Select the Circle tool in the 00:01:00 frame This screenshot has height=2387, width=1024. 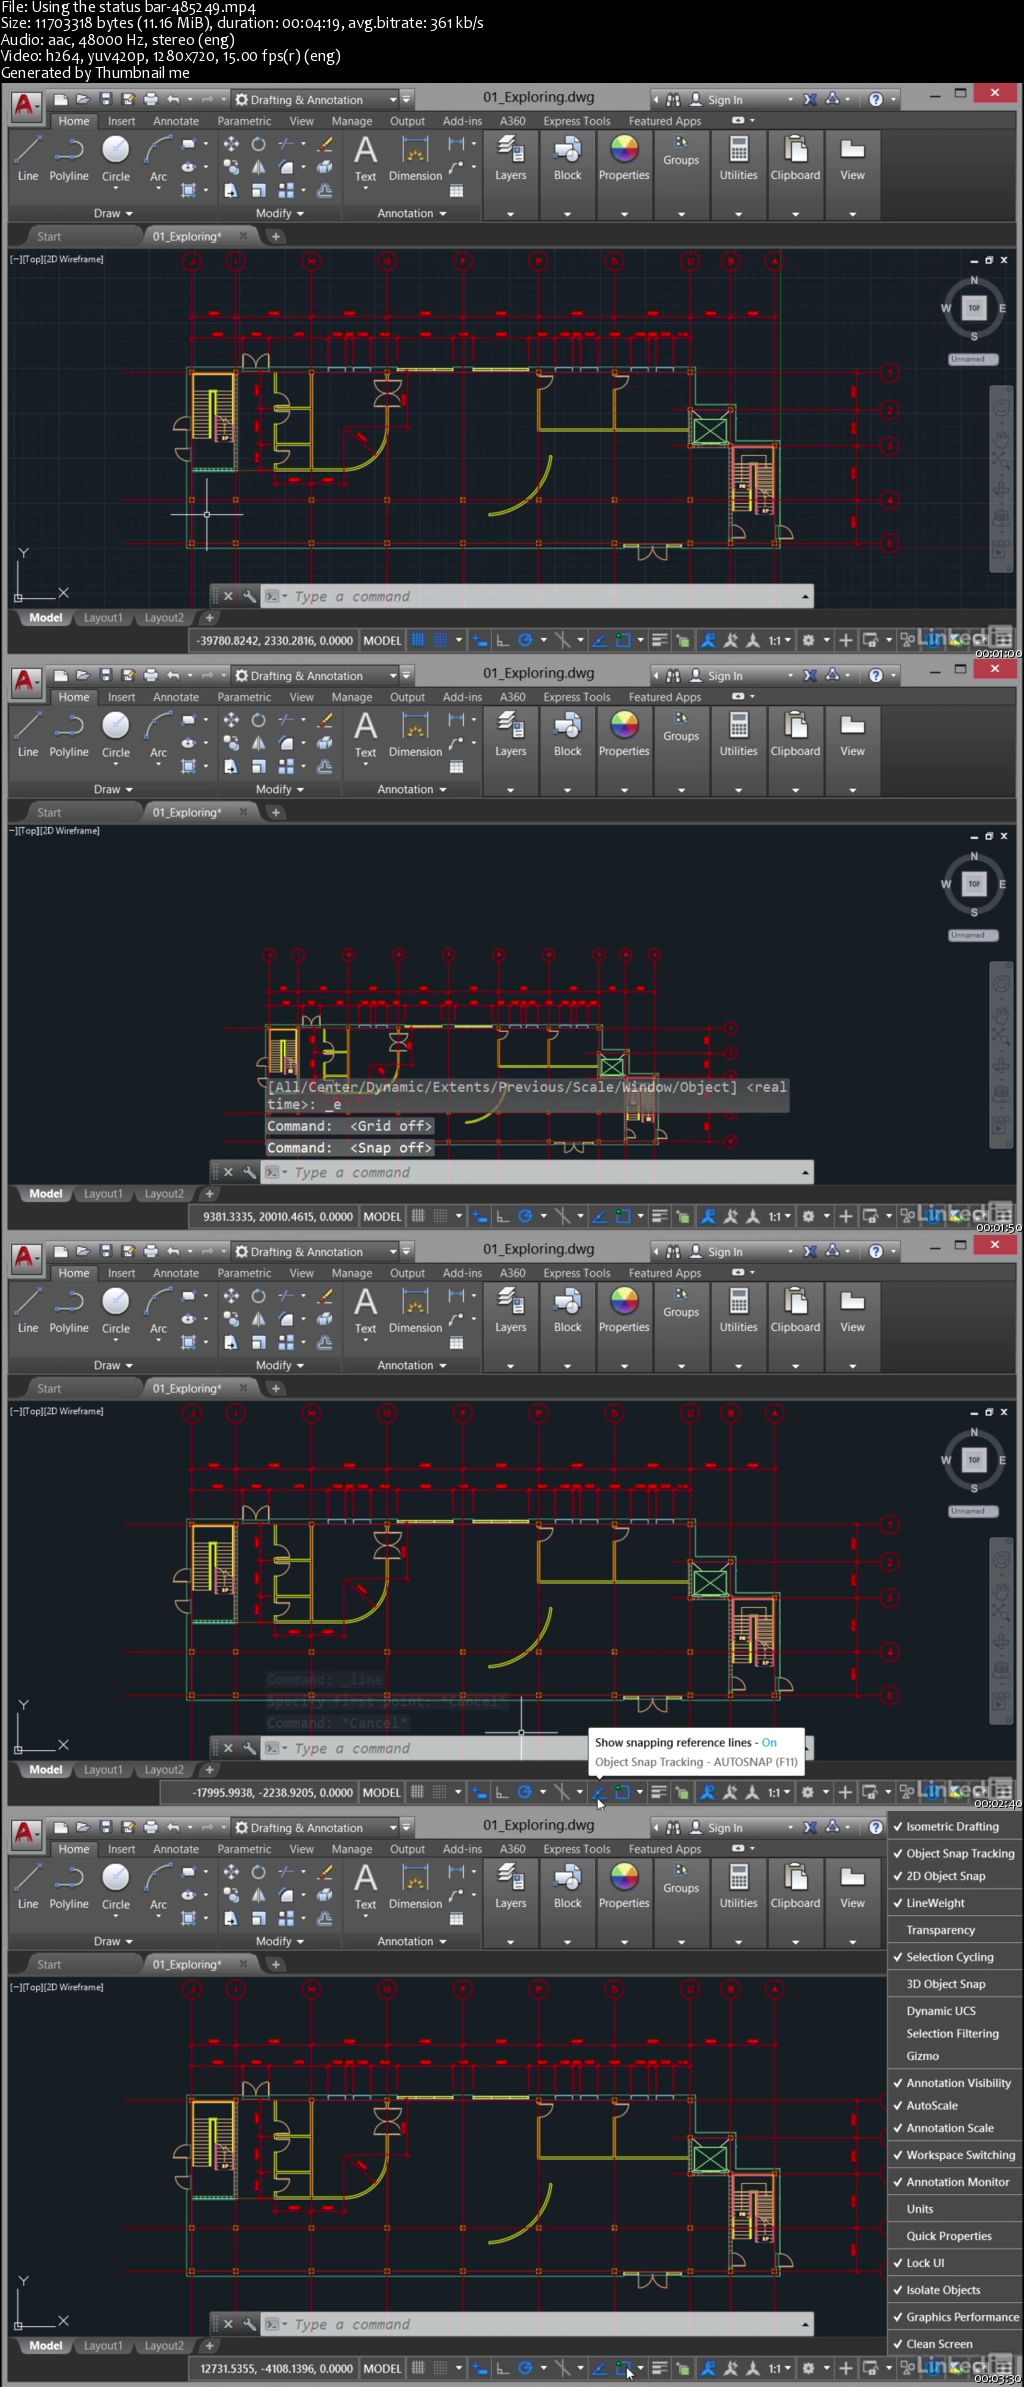point(116,158)
